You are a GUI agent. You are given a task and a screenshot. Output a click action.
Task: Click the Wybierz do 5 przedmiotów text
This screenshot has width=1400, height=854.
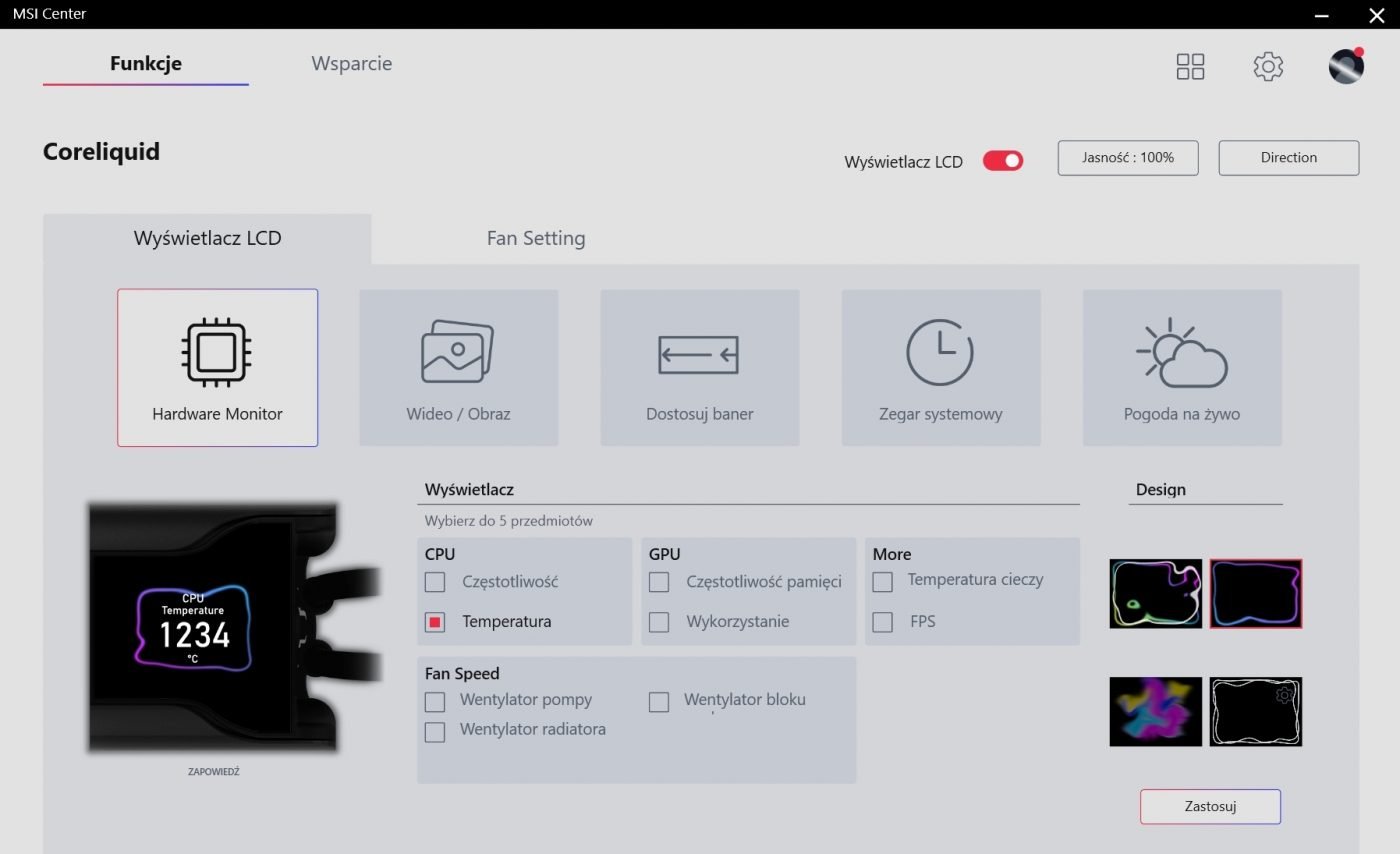click(508, 521)
